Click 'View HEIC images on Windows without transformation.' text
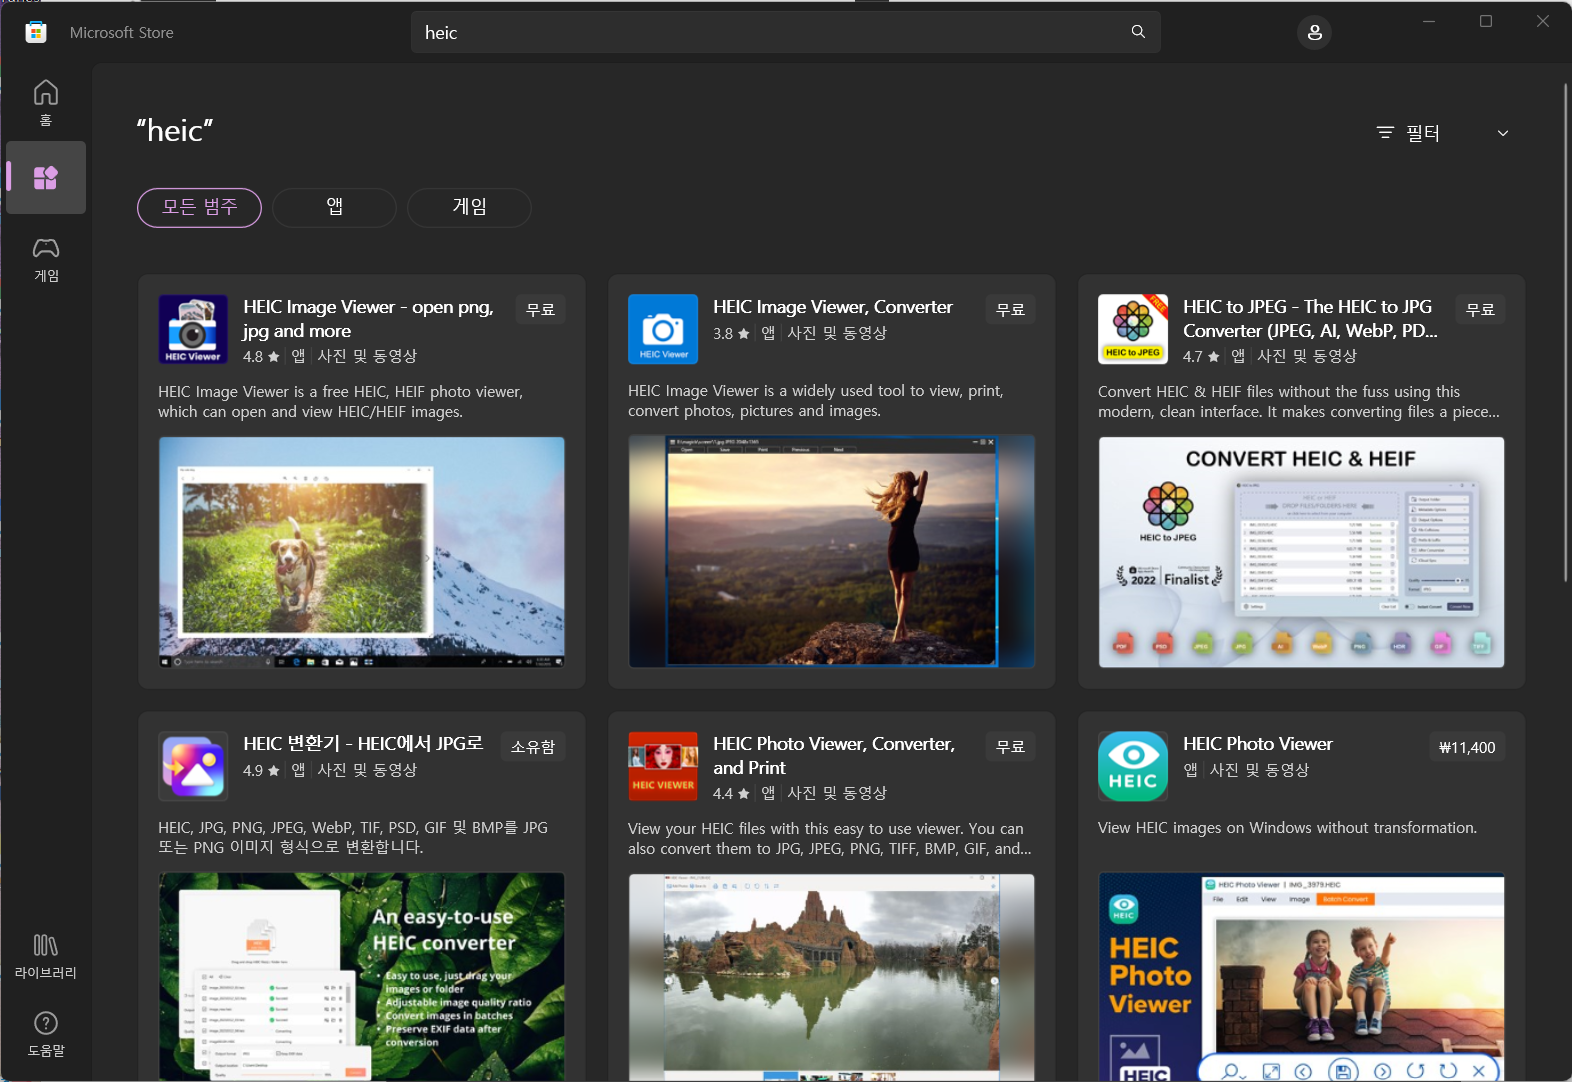This screenshot has width=1572, height=1082. [x=1287, y=828]
